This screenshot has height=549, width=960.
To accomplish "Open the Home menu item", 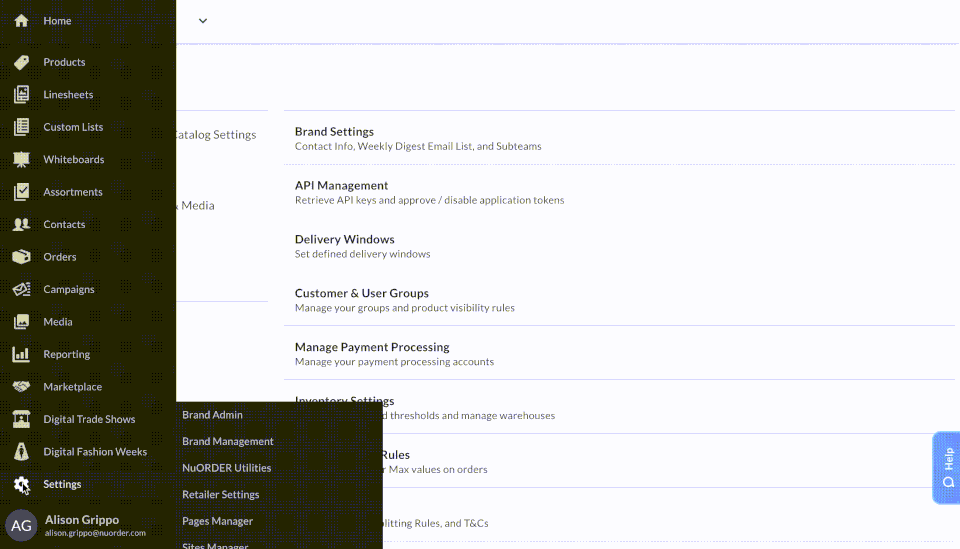I will click(57, 21).
